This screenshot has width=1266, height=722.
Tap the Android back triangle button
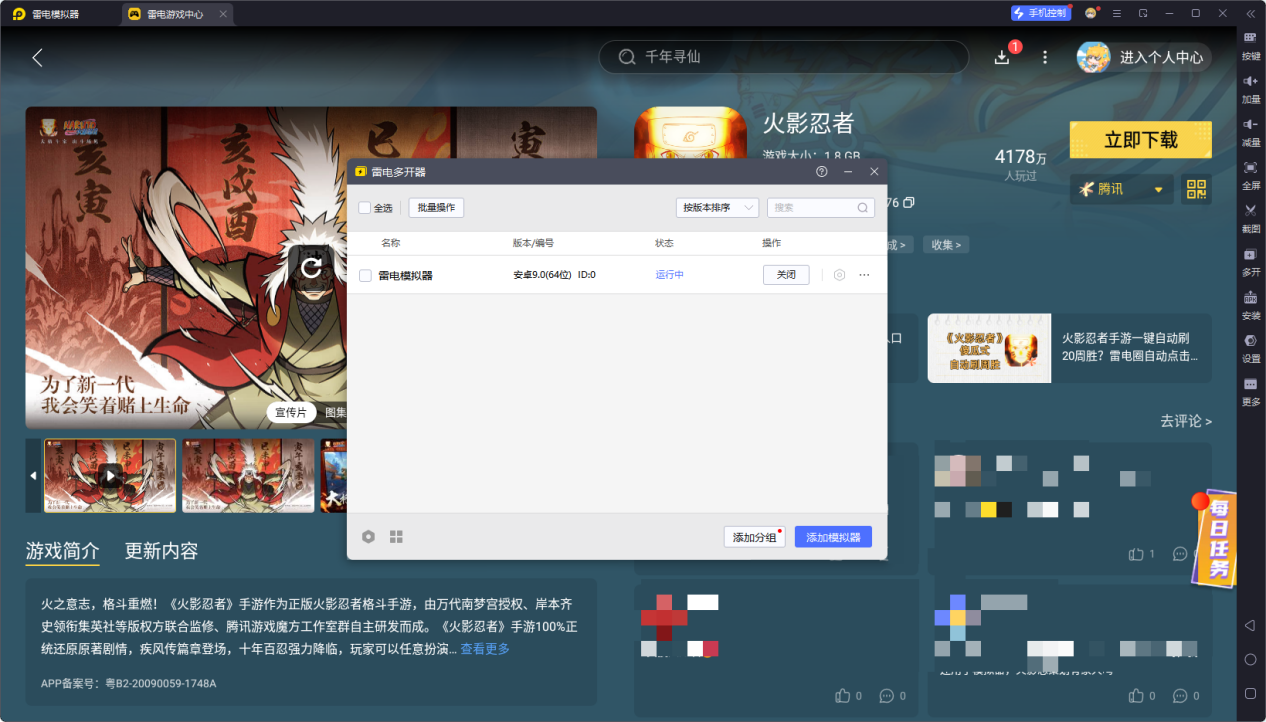coord(1250,625)
